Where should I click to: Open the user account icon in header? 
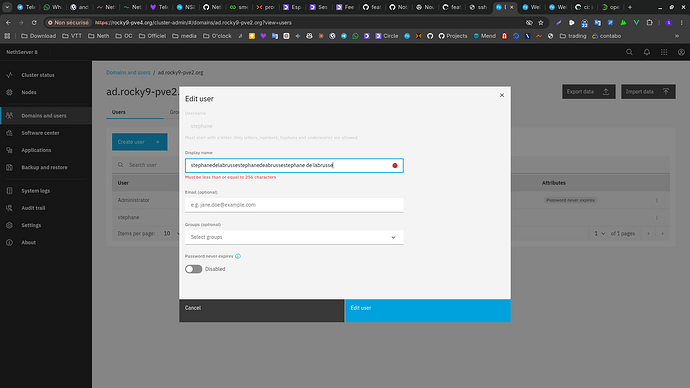(x=681, y=52)
